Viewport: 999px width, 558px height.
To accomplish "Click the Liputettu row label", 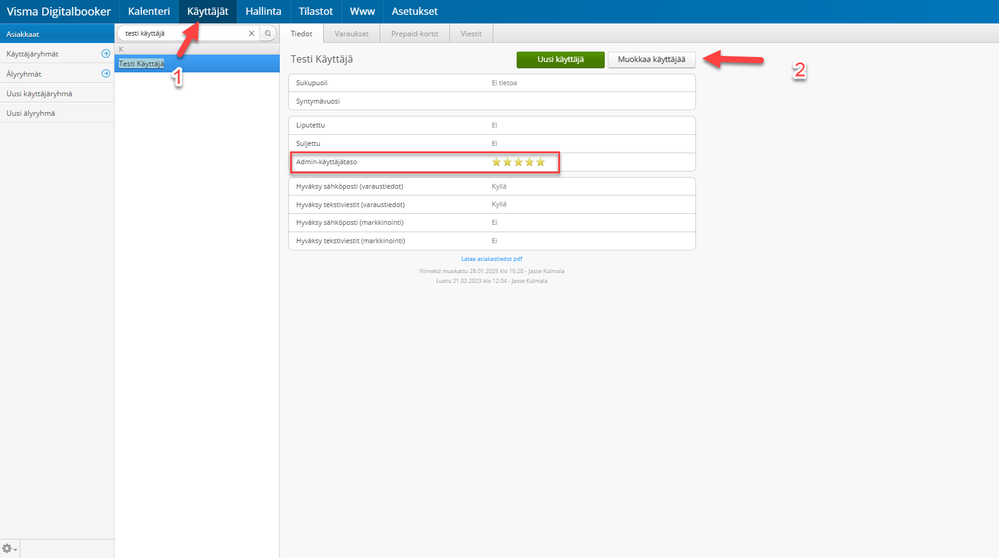I will tap(310, 125).
